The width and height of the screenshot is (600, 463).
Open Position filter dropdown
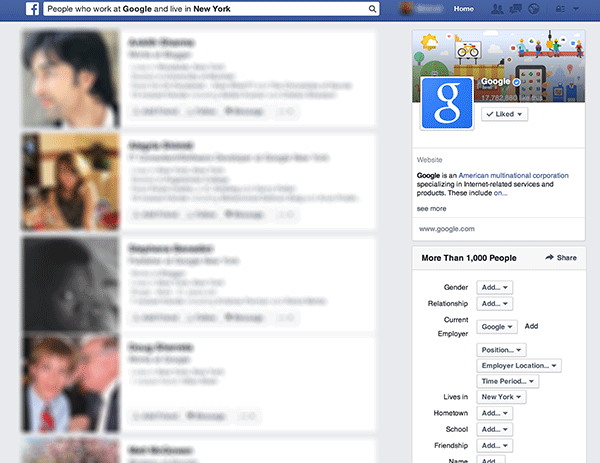[x=501, y=350]
